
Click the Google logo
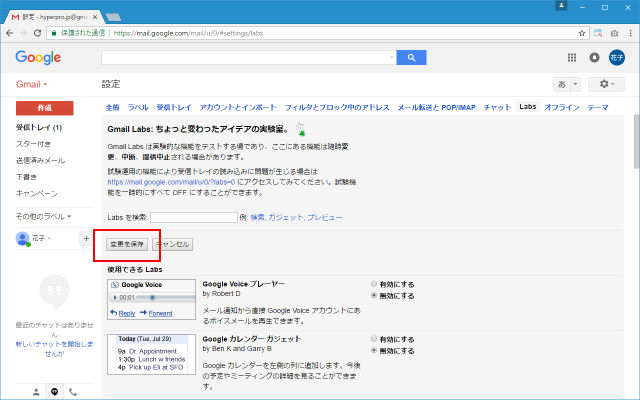(x=38, y=58)
